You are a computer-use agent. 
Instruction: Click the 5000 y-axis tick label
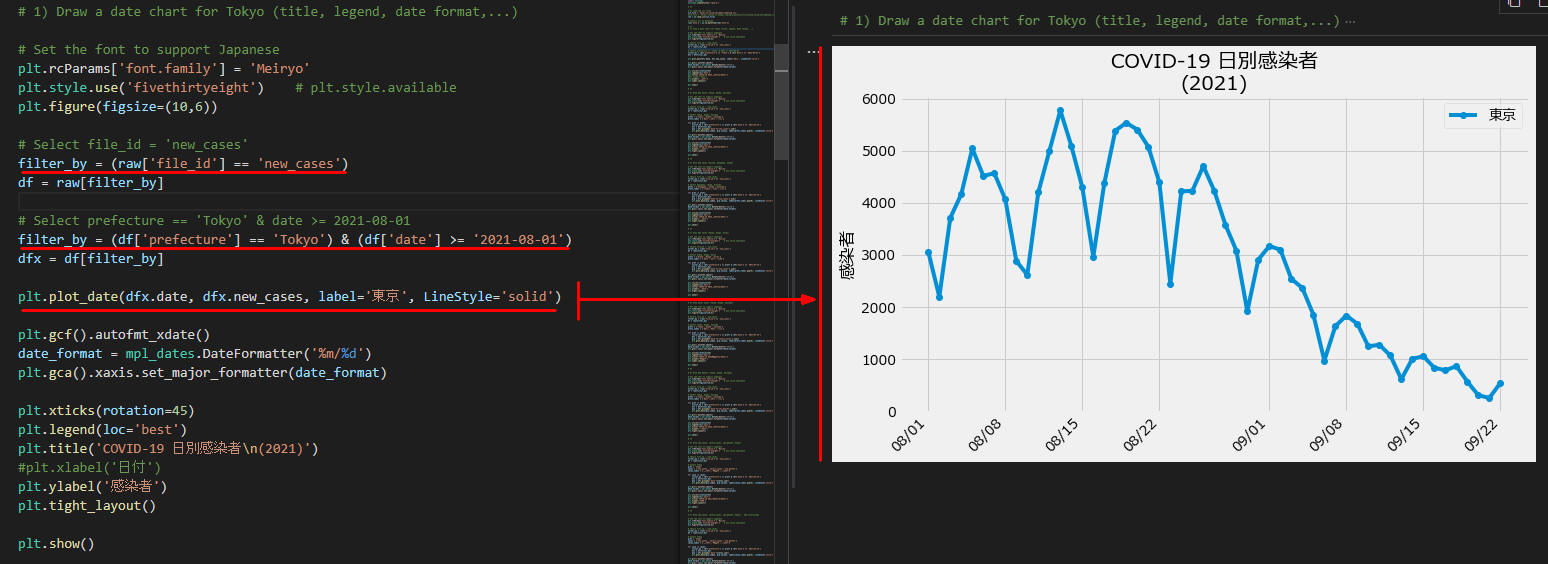pos(878,151)
